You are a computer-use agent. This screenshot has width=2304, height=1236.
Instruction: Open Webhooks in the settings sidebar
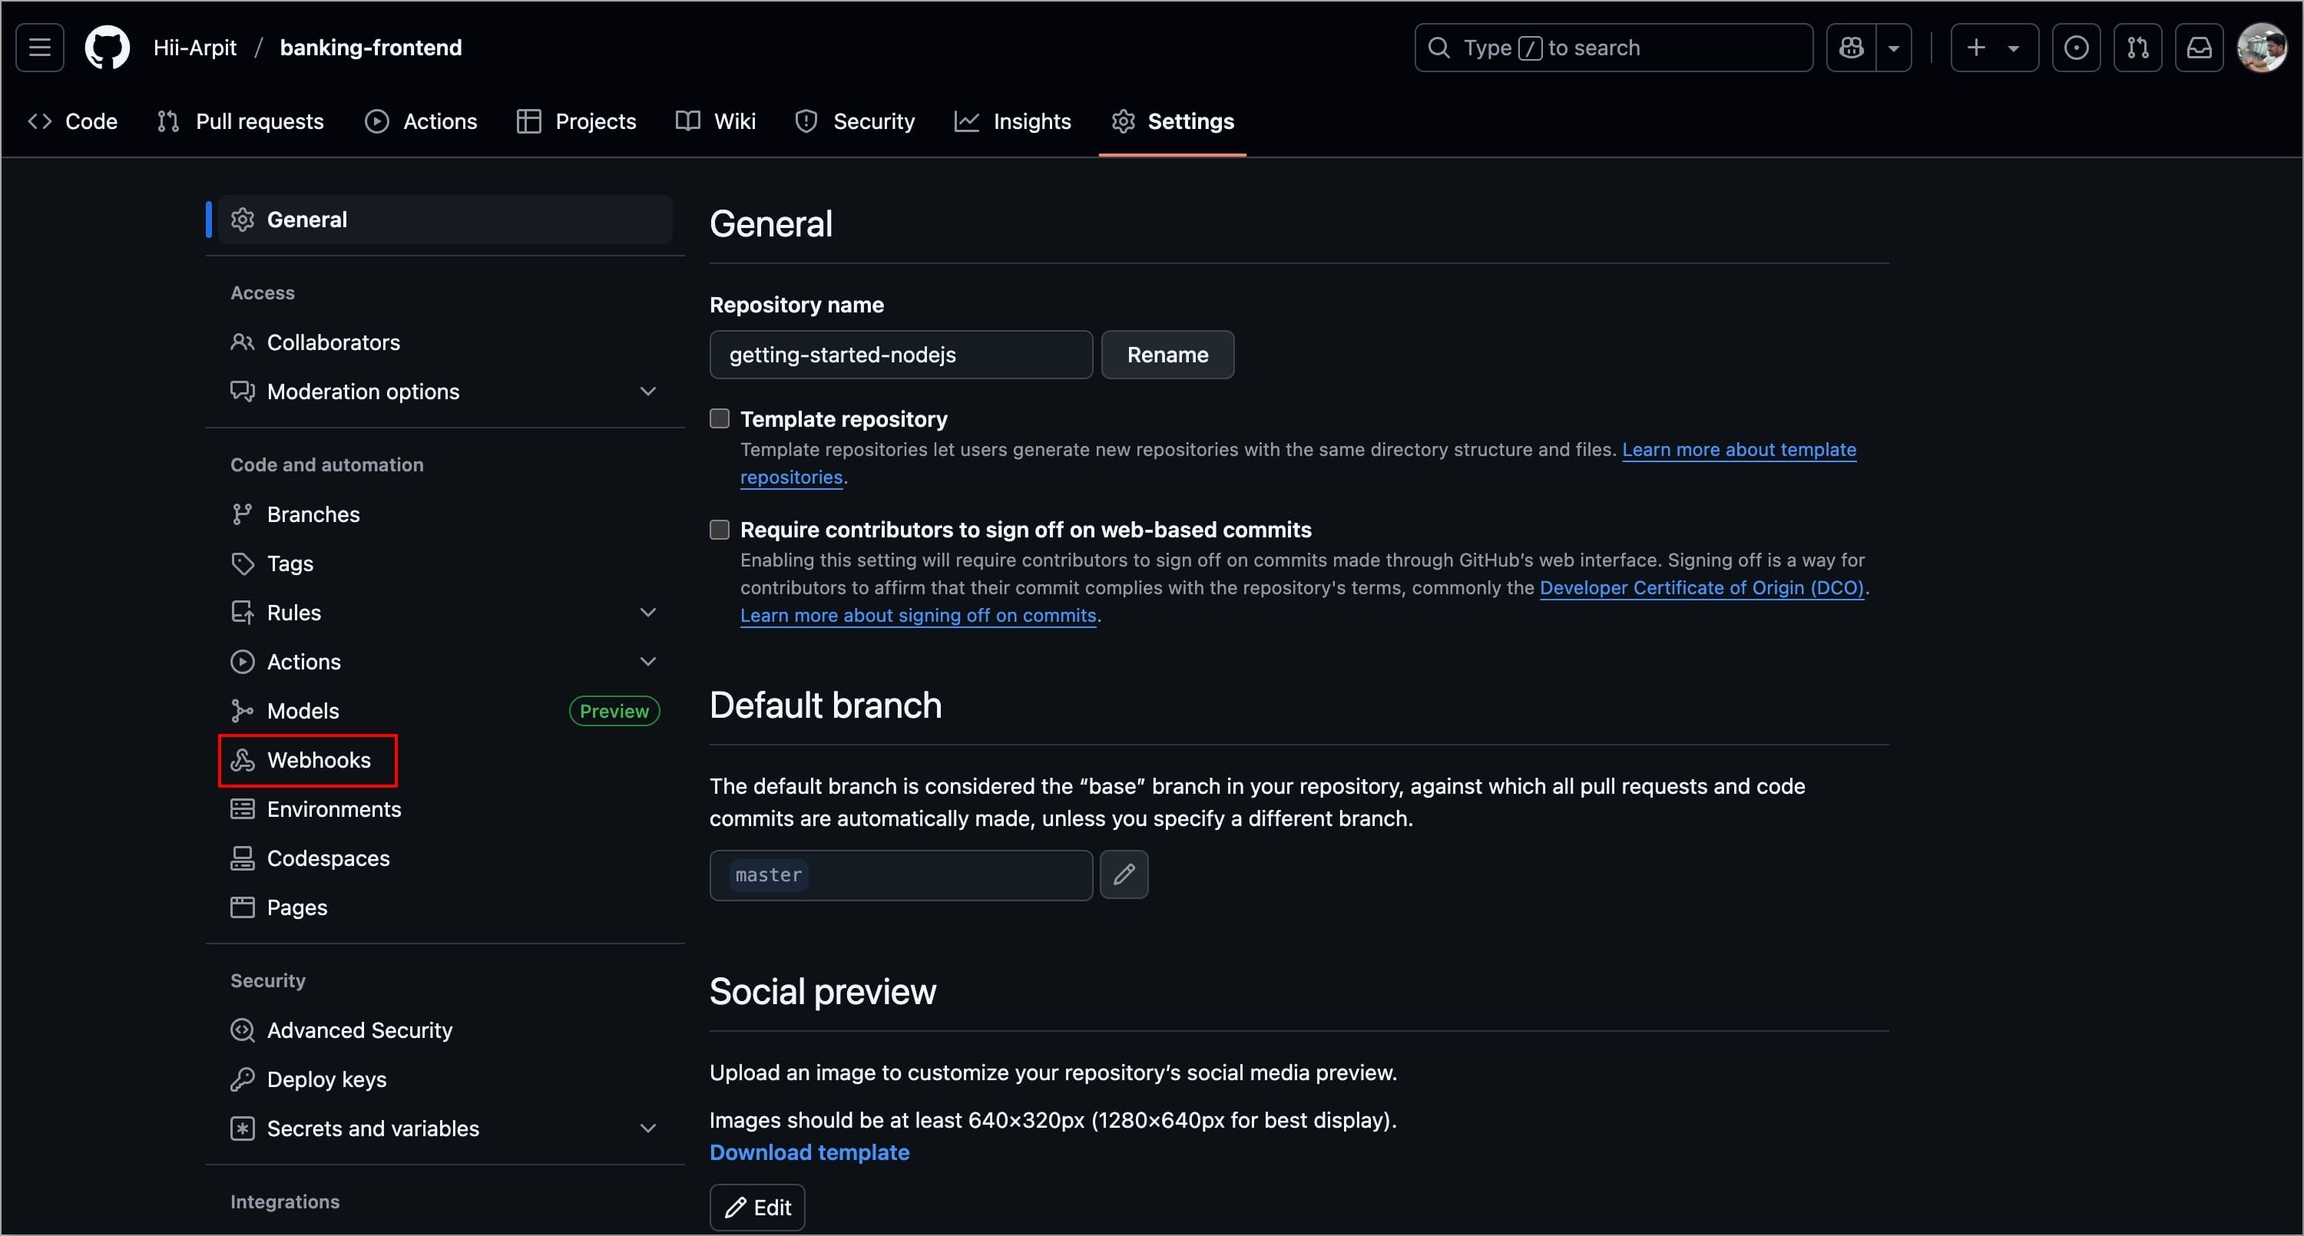[317, 760]
